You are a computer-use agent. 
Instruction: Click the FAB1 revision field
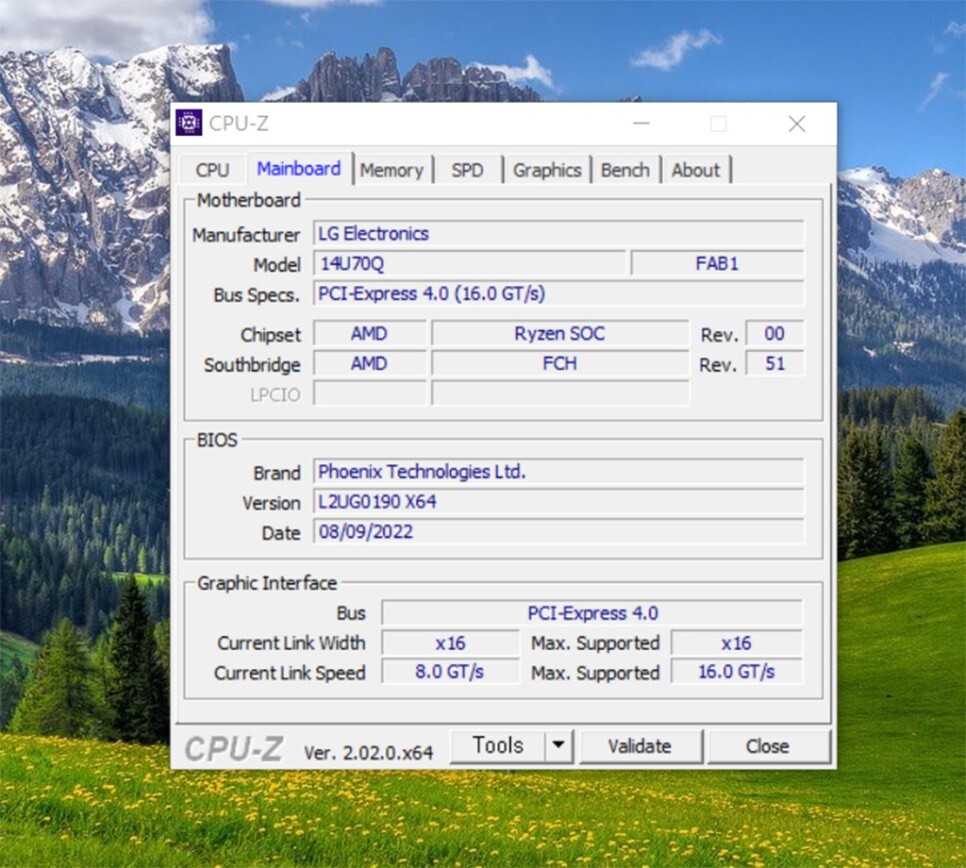717,264
